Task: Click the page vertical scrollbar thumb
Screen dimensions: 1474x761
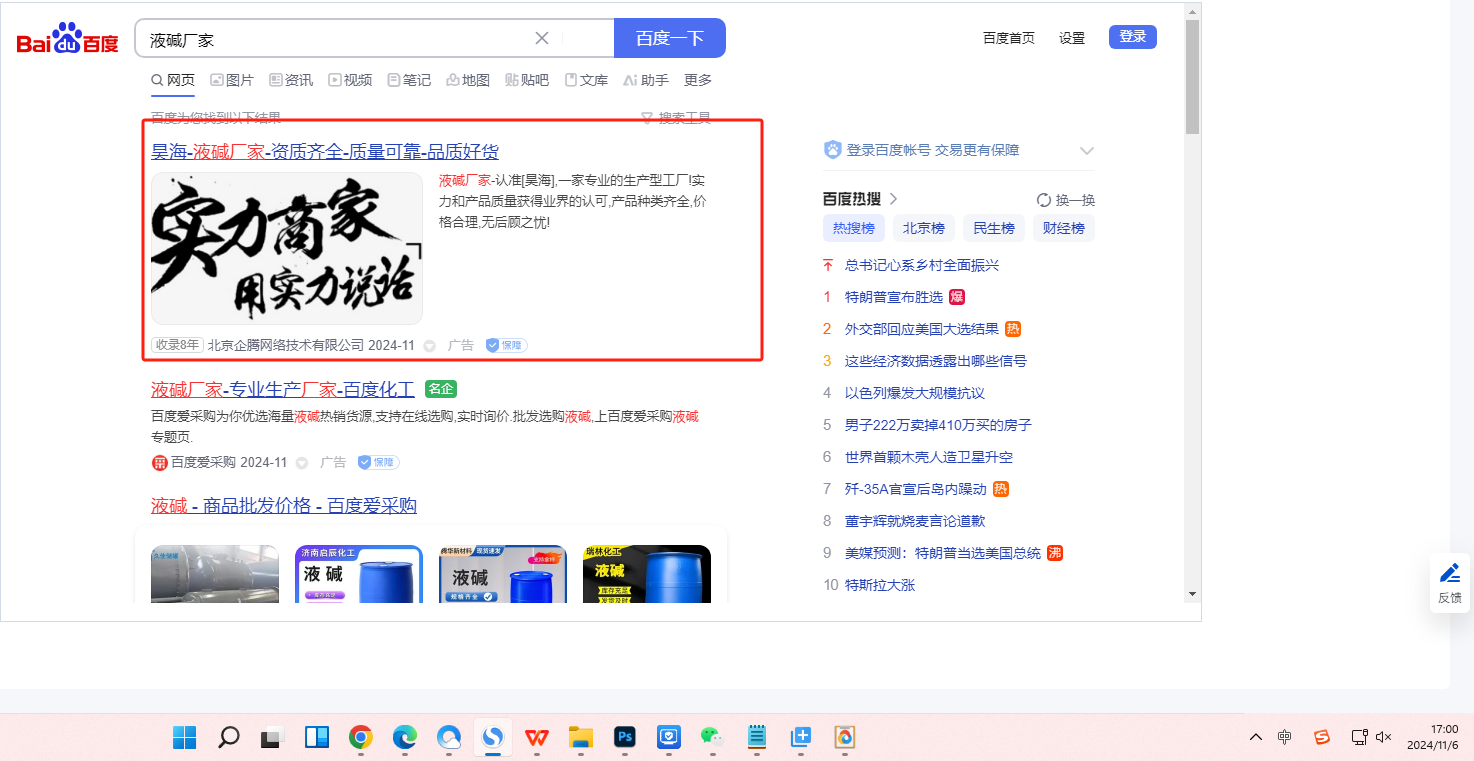Action: [x=1192, y=76]
